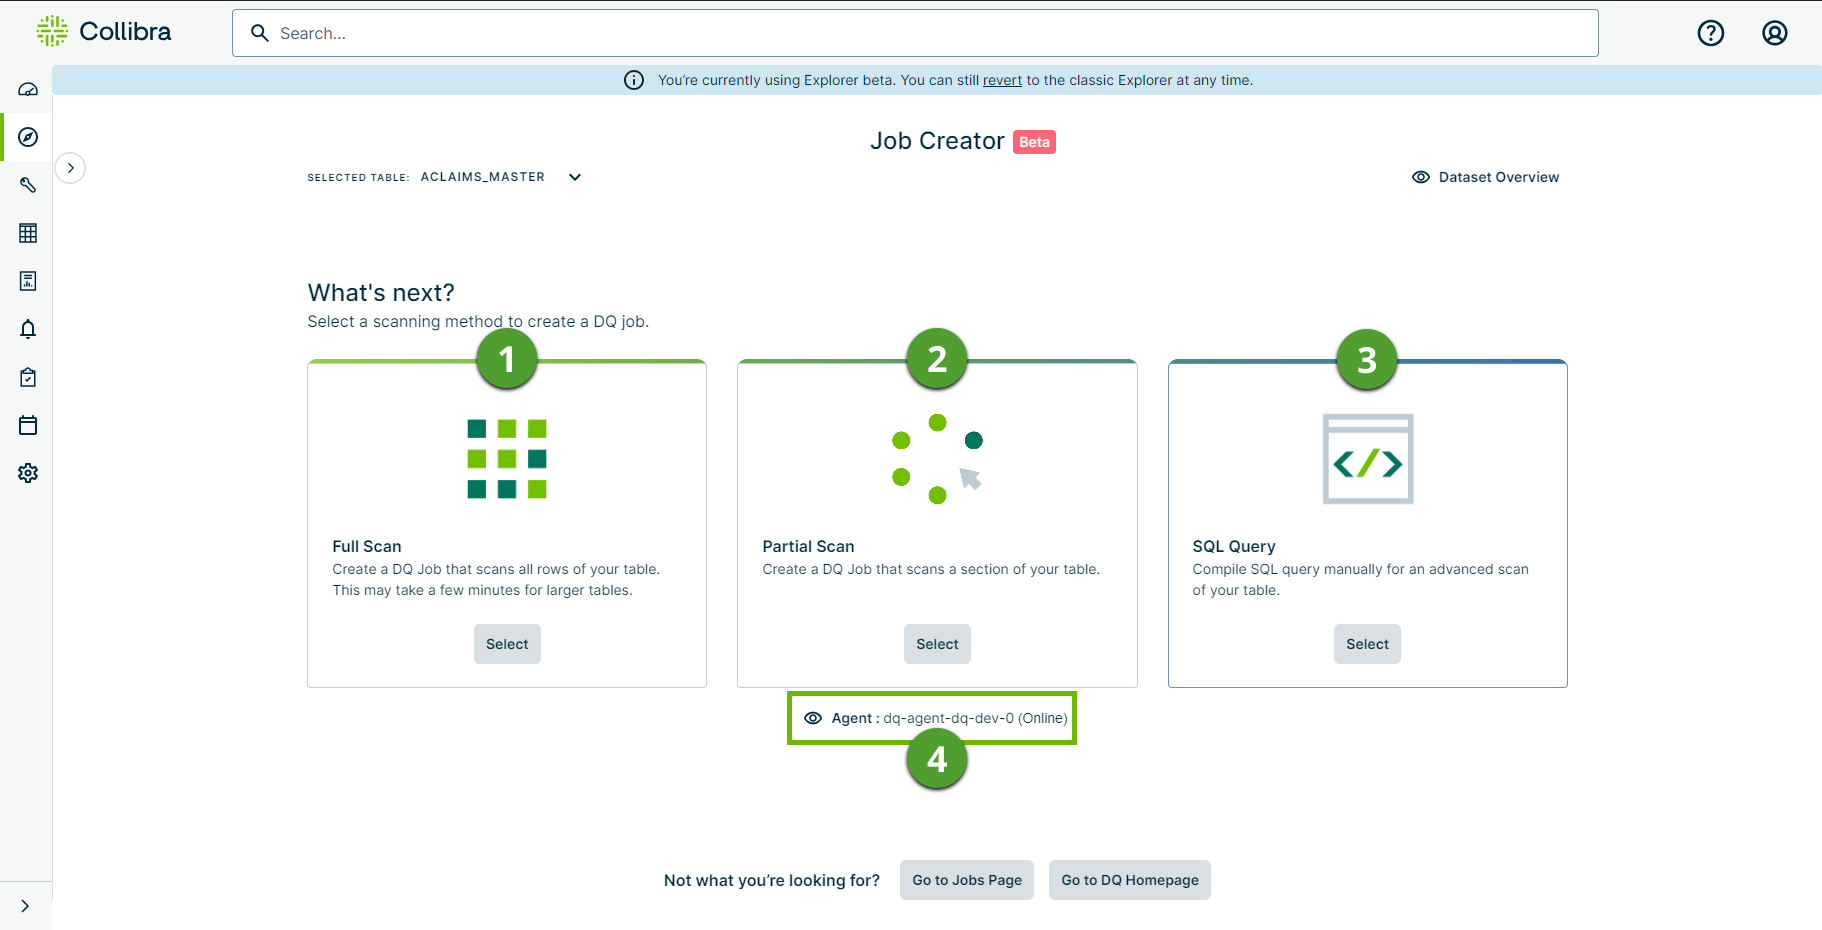Open the reports chart icon in sidebar
The height and width of the screenshot is (930, 1822).
pos(28,281)
